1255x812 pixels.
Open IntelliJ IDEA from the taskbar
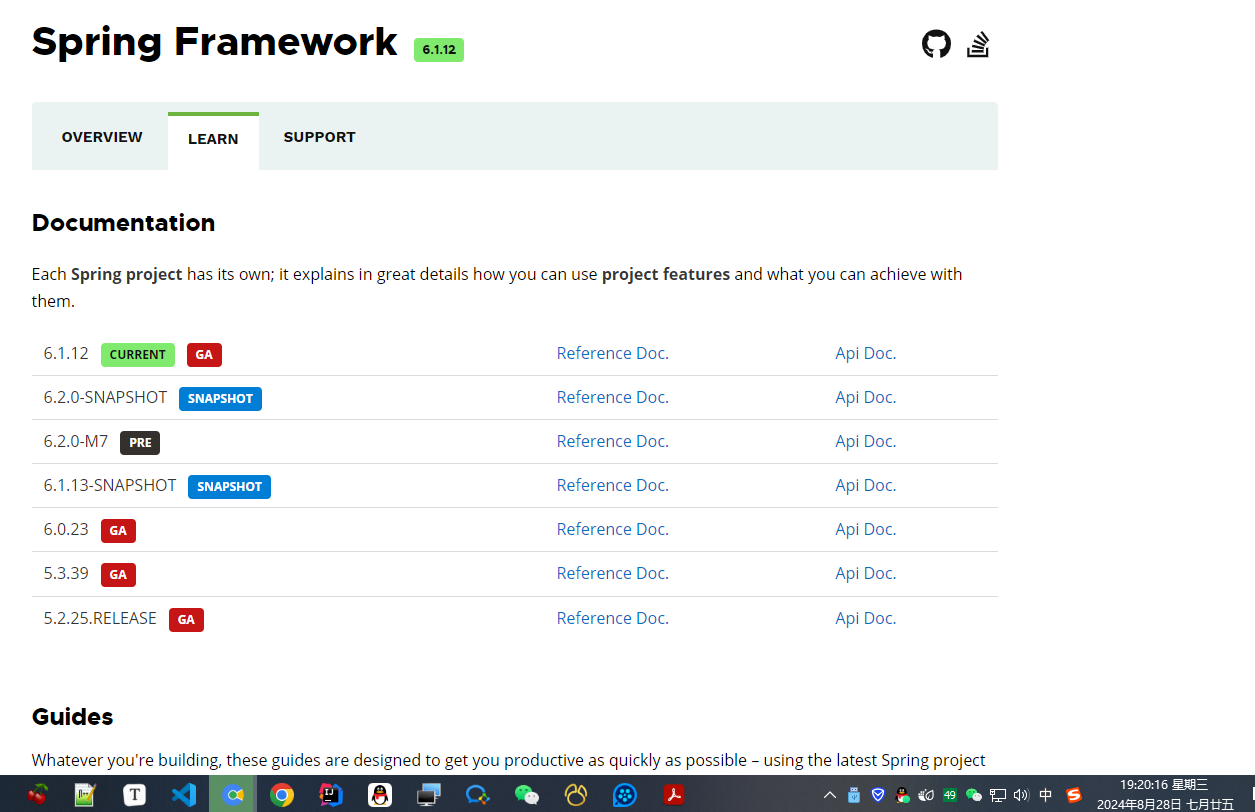(x=331, y=795)
